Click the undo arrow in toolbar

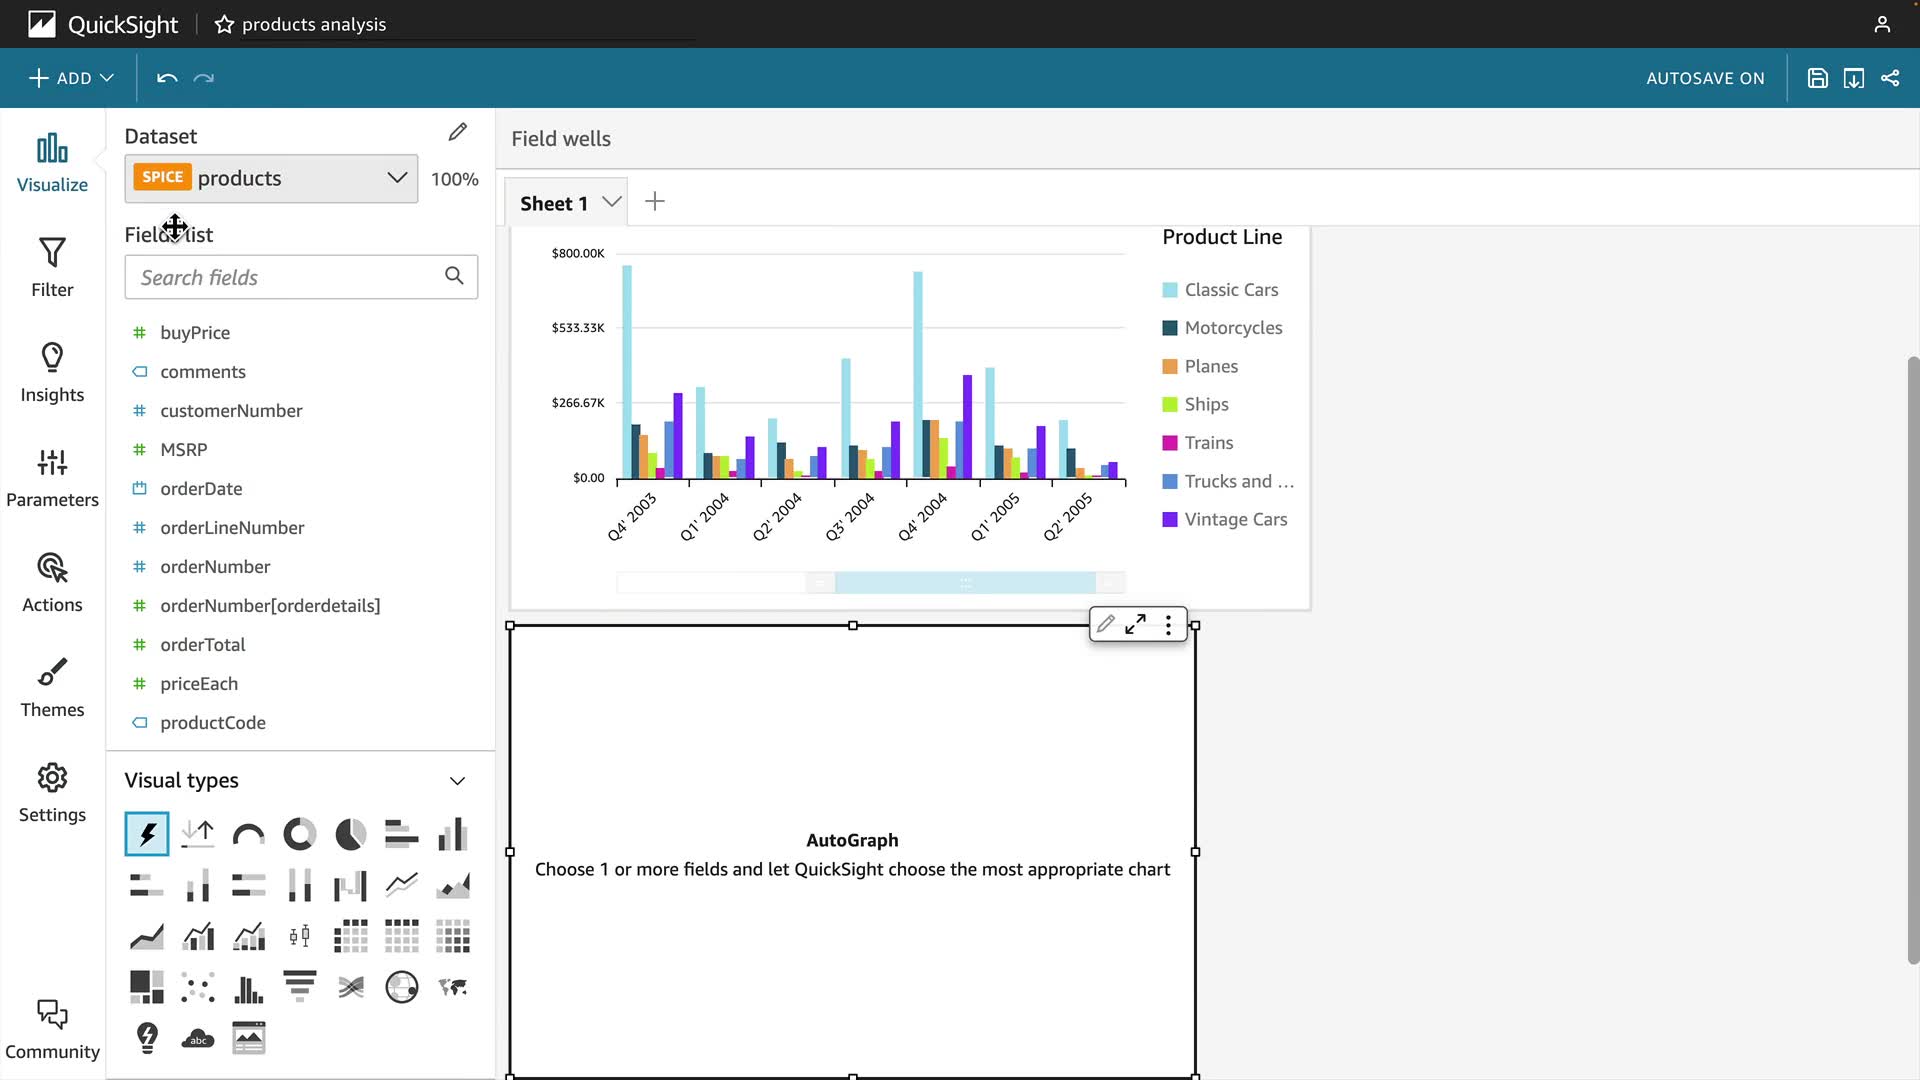(167, 78)
